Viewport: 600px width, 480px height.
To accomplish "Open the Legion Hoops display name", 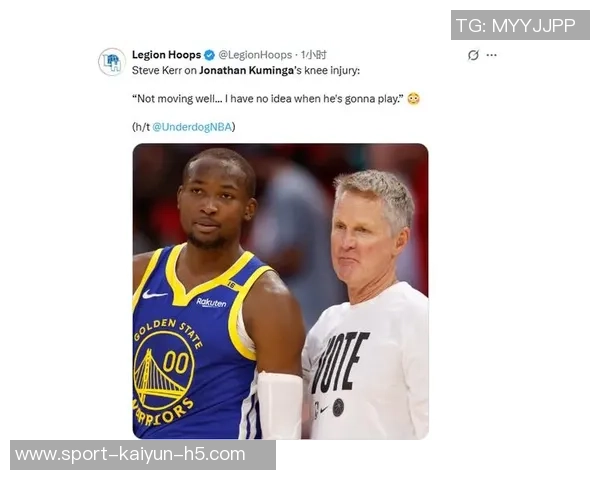I will pyautogui.click(x=166, y=55).
